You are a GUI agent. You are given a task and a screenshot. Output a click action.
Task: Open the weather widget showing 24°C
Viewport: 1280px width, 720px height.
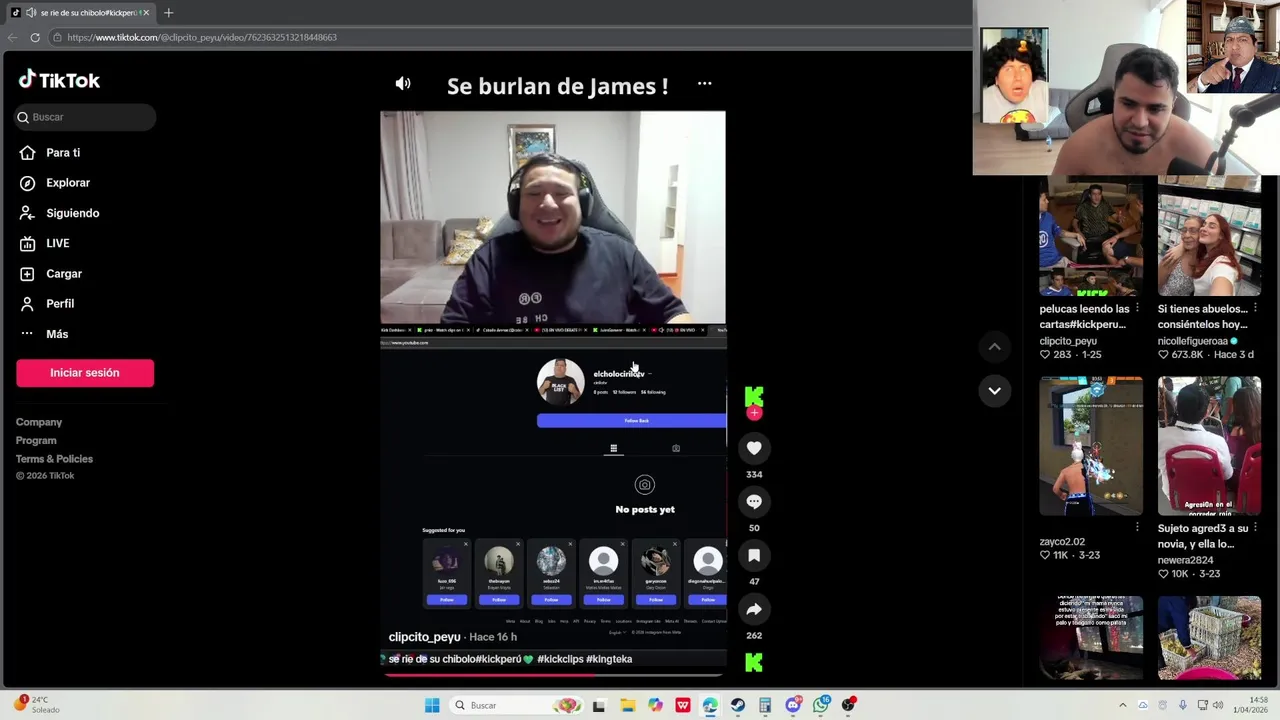coord(36,705)
